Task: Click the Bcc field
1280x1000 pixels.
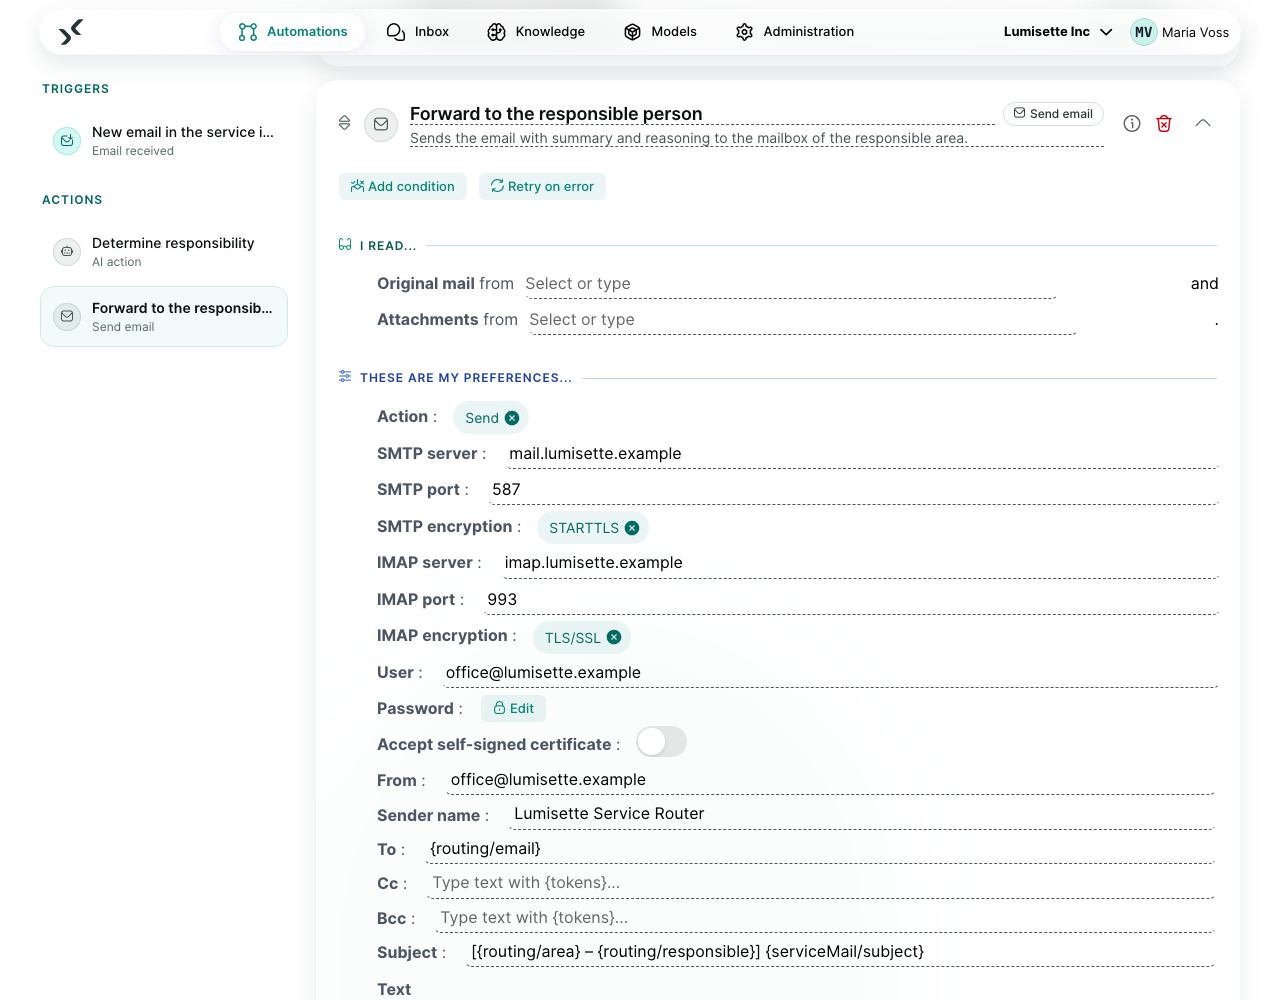Action: pos(824,918)
